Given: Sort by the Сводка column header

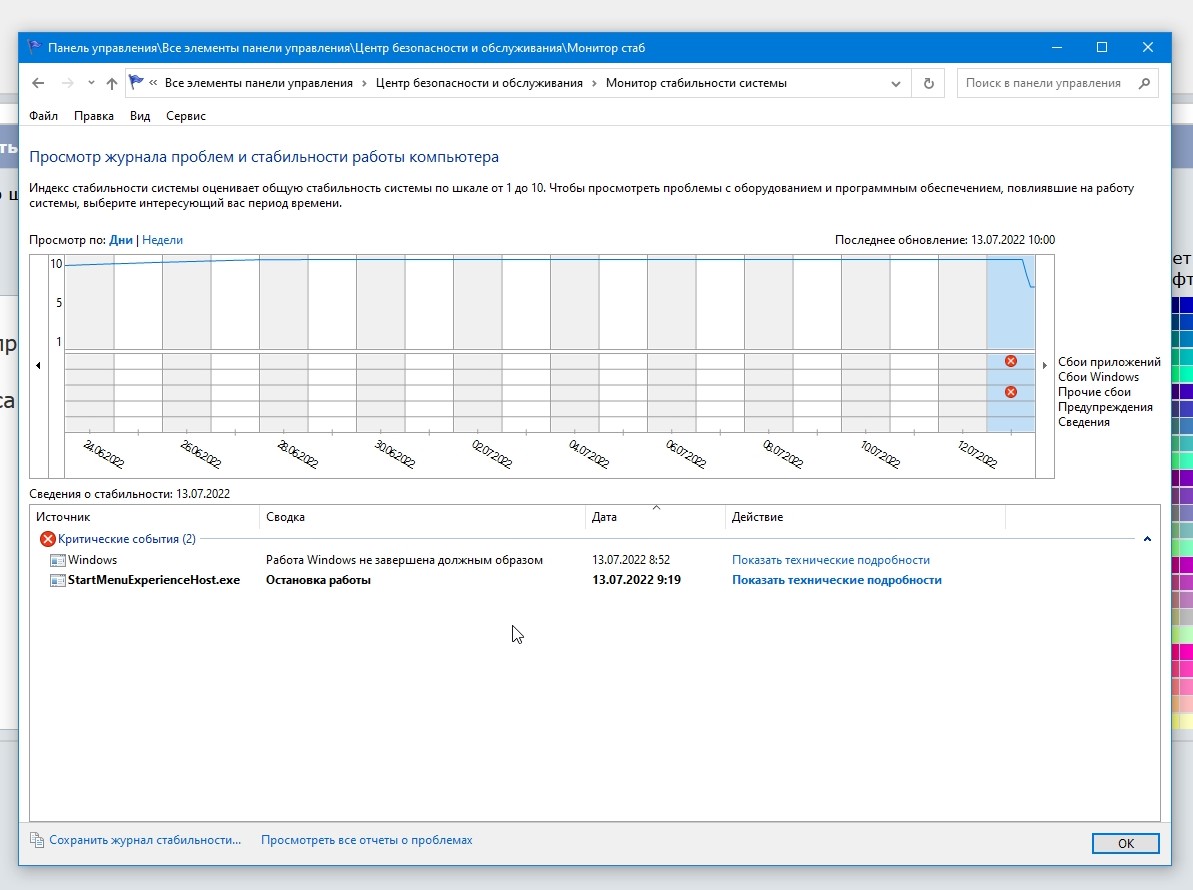Looking at the screenshot, I should [x=422, y=517].
